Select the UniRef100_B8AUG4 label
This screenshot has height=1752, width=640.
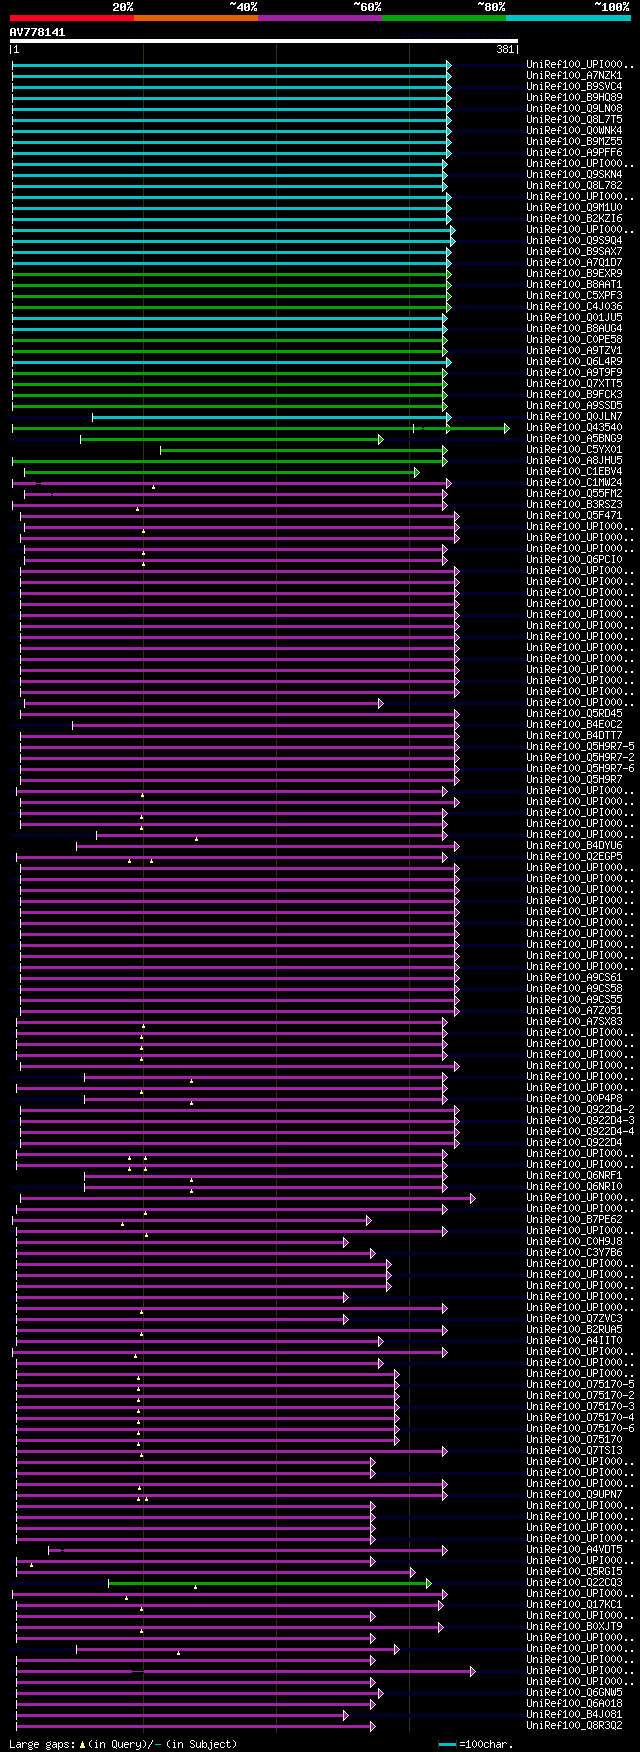574,328
